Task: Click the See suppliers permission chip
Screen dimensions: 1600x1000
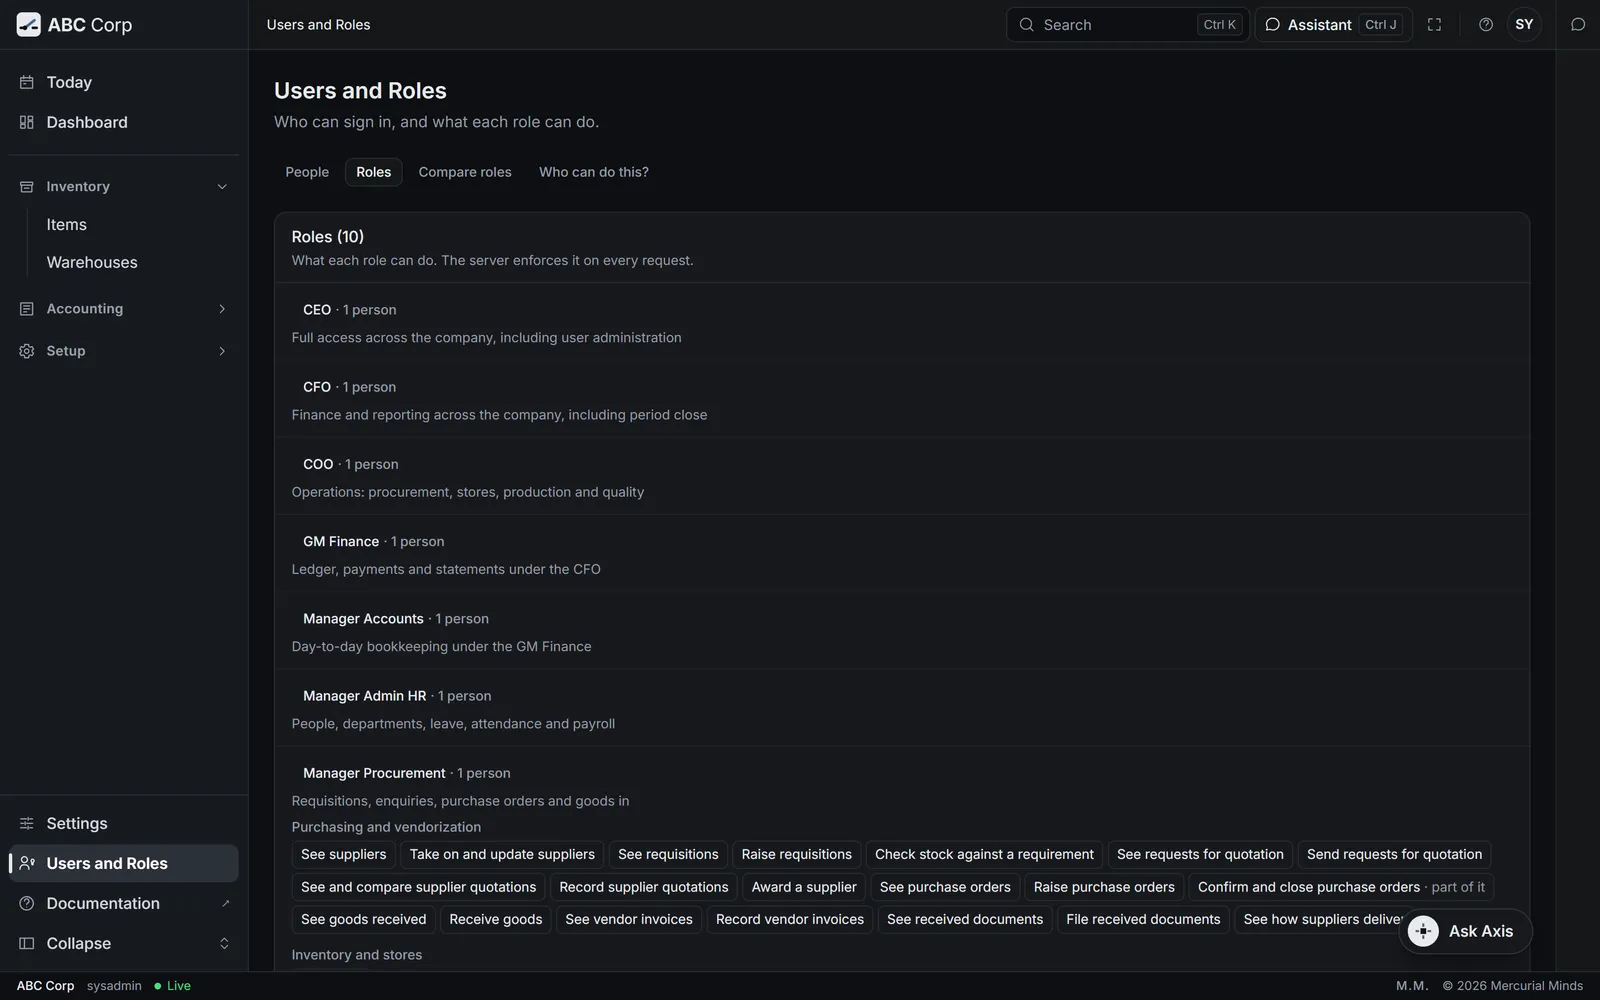Action: (x=344, y=855)
